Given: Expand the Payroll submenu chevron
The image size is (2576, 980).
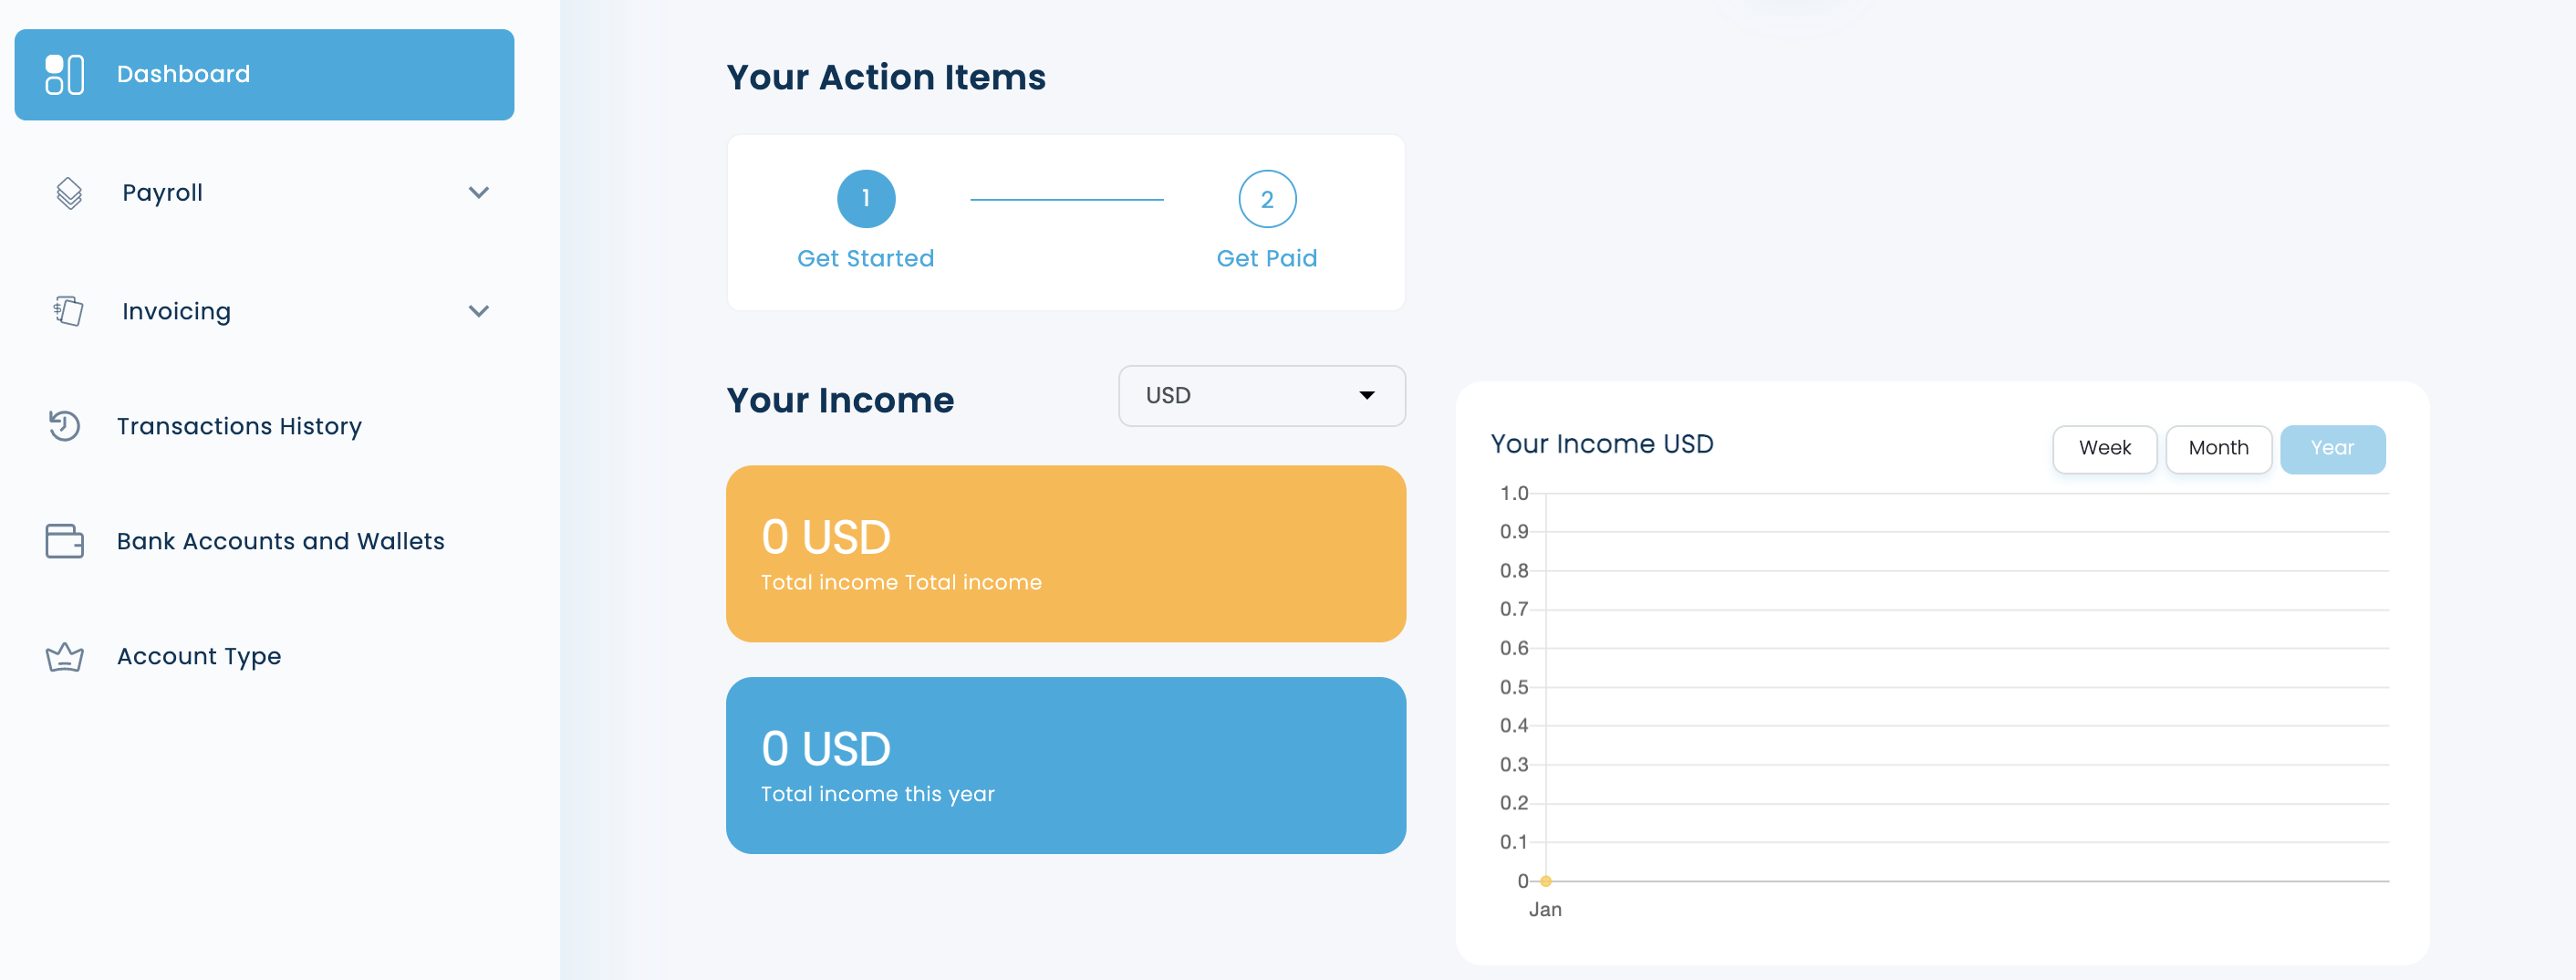Looking at the screenshot, I should [479, 193].
